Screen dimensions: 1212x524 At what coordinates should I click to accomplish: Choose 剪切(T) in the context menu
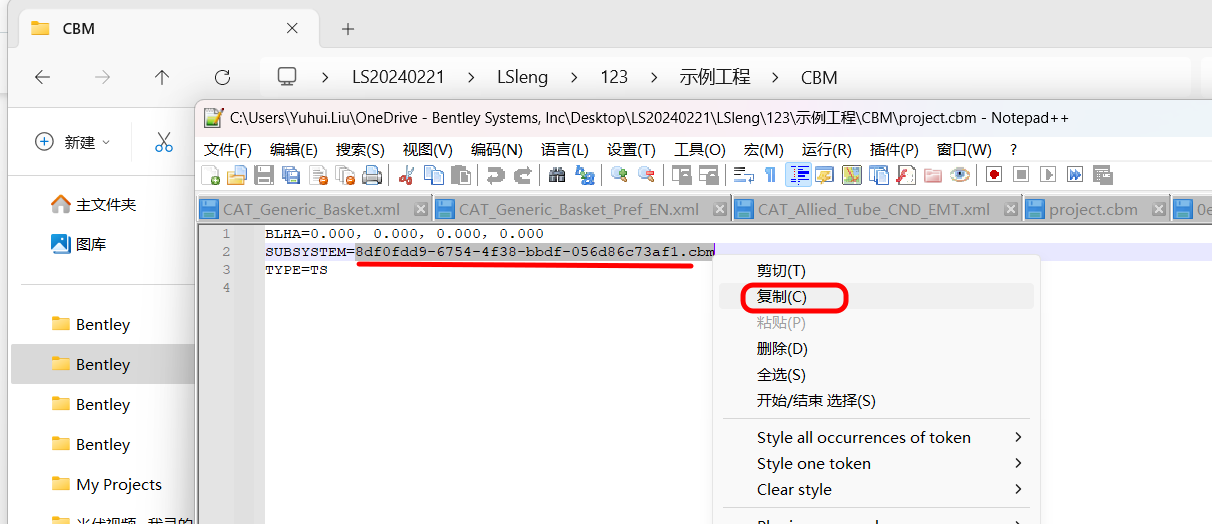coord(781,271)
